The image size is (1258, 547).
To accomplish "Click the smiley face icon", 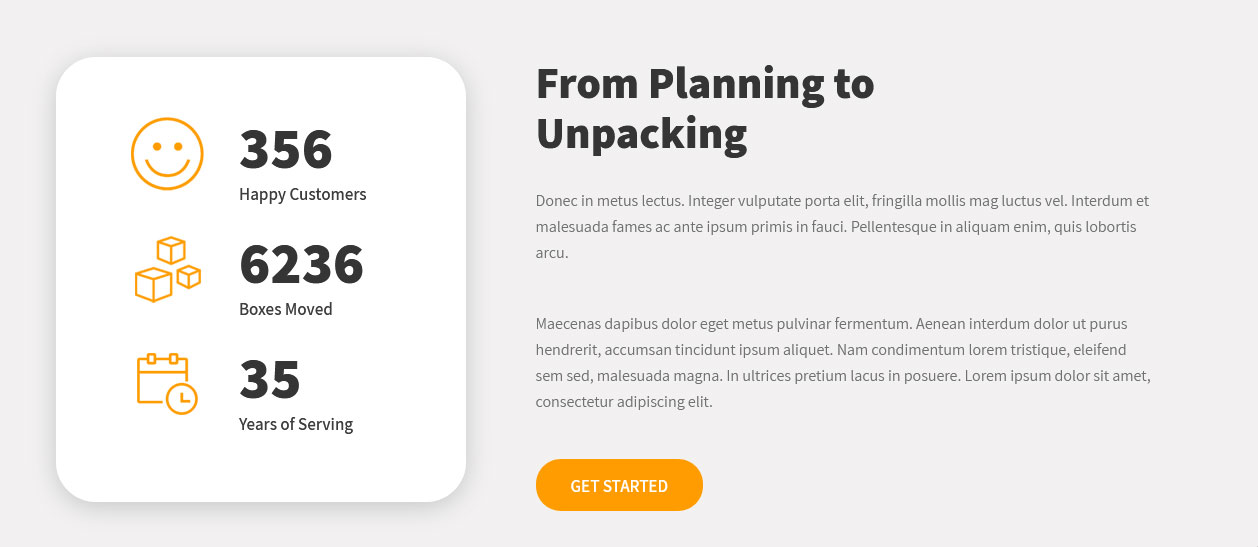I will click(167, 154).
